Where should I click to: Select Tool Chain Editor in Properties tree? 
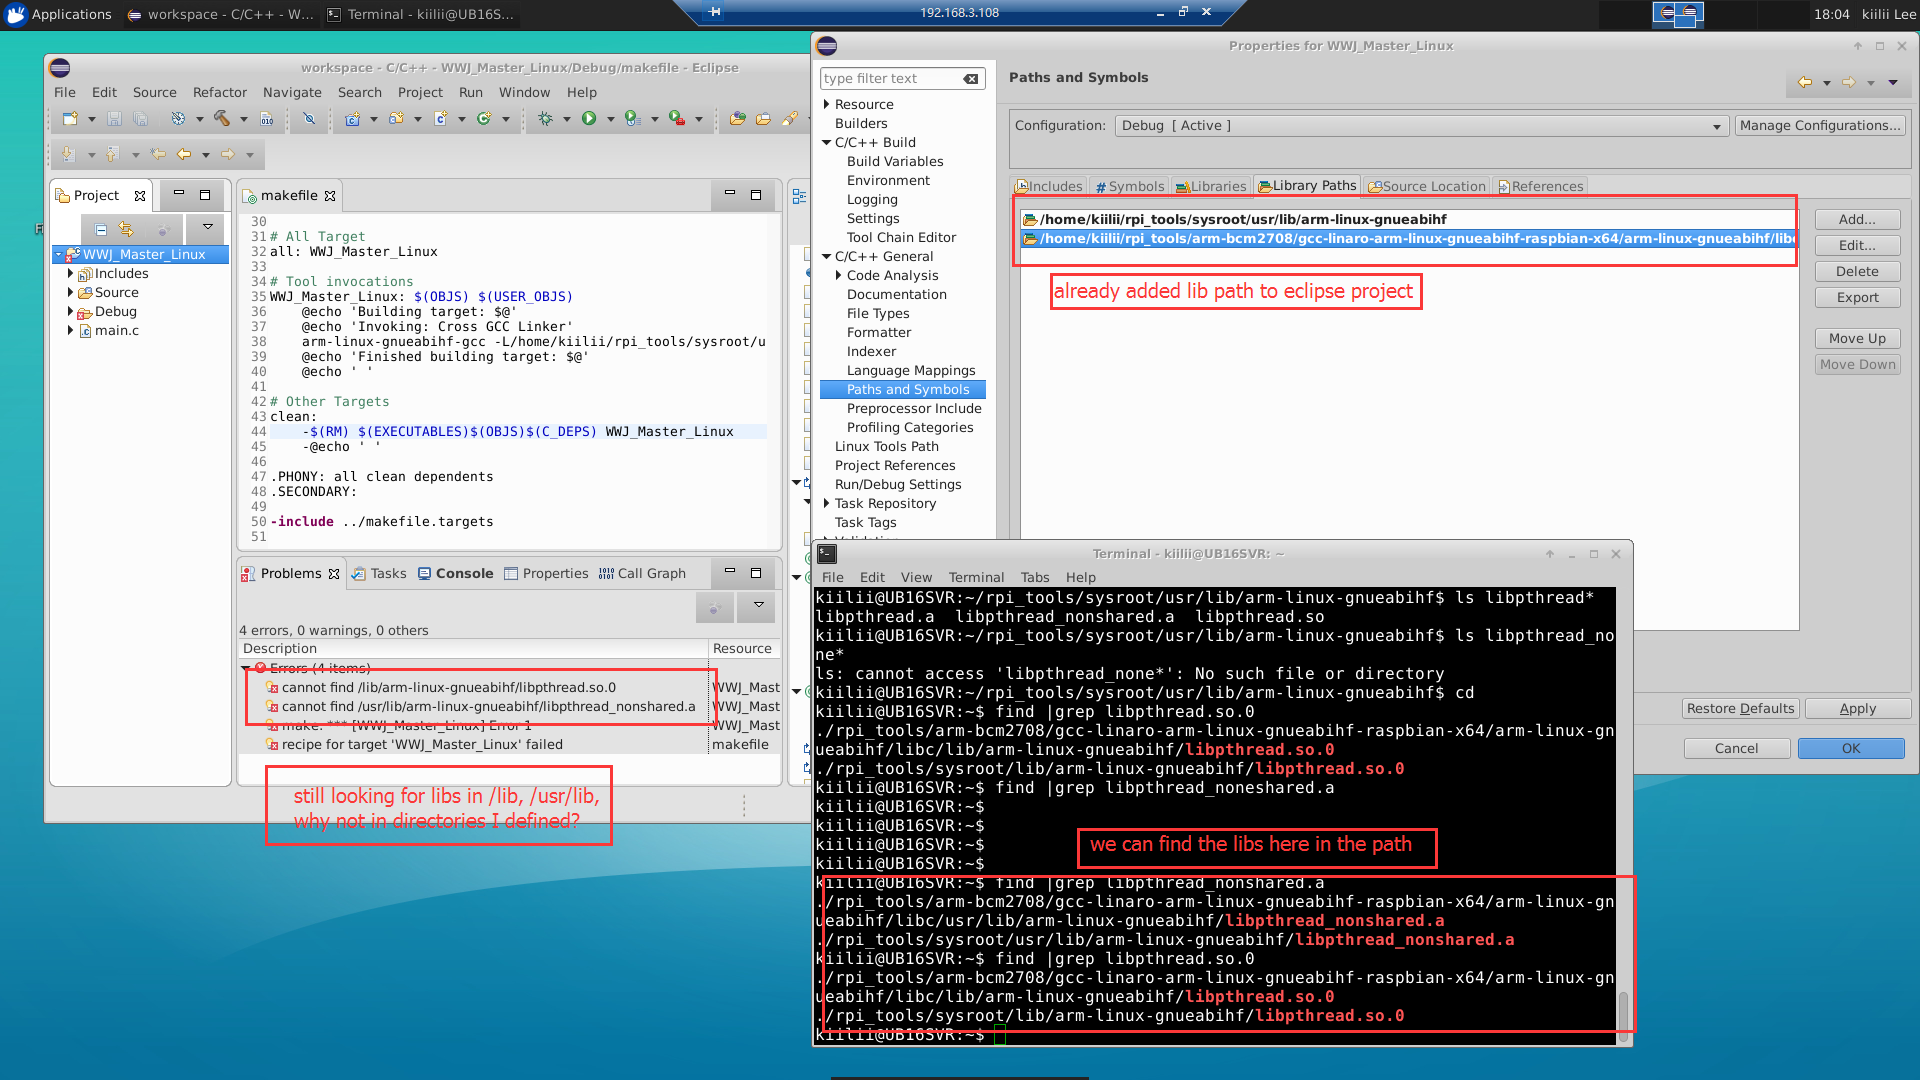pyautogui.click(x=901, y=238)
